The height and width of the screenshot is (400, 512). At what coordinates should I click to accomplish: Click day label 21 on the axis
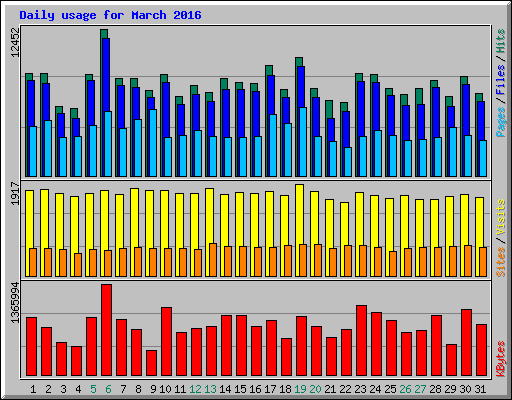pyautogui.click(x=330, y=389)
